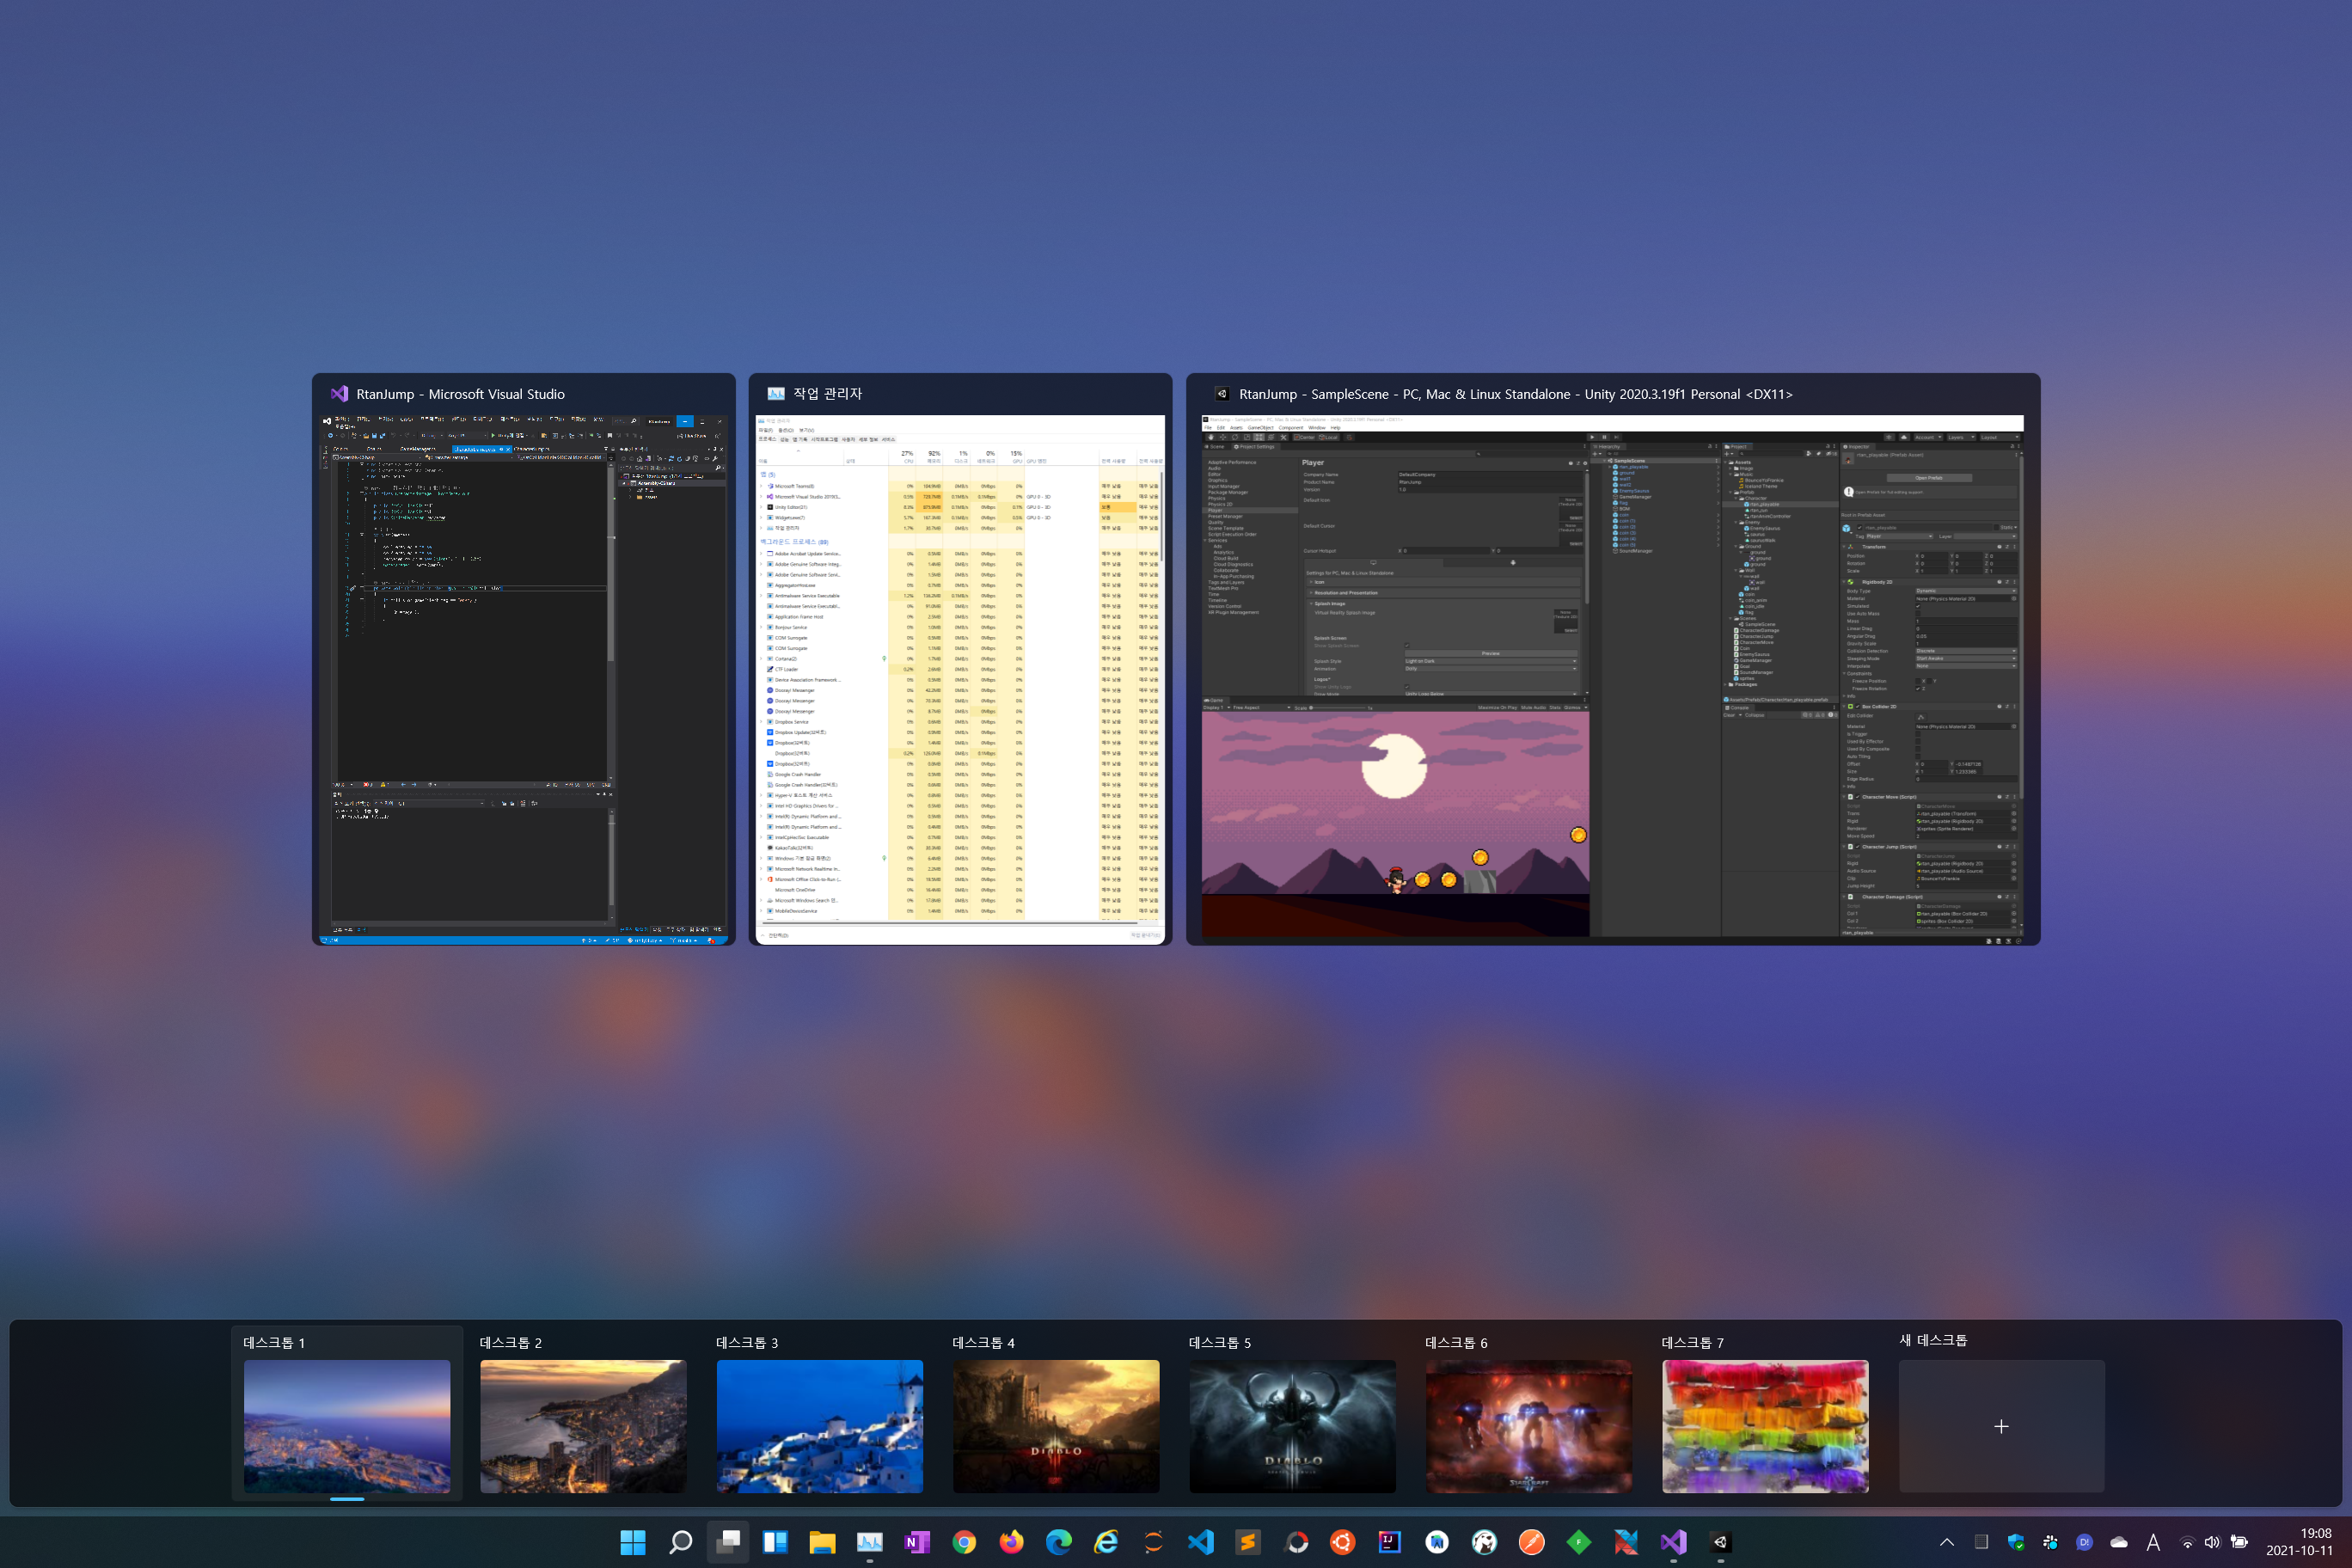The width and height of the screenshot is (2352, 1568).
Task: Launch Visual Studio Code from the taskbar
Action: coord(1200,1542)
